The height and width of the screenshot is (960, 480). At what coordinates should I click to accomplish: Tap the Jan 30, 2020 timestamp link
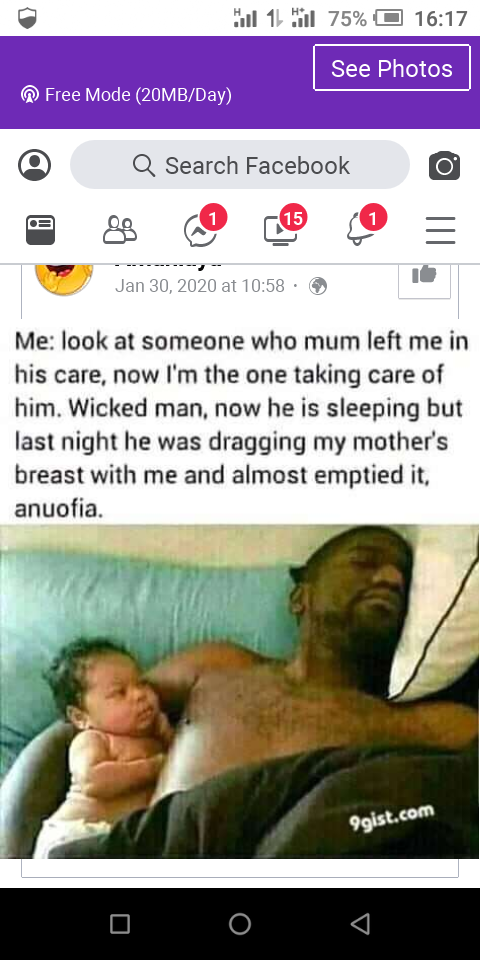(x=200, y=286)
